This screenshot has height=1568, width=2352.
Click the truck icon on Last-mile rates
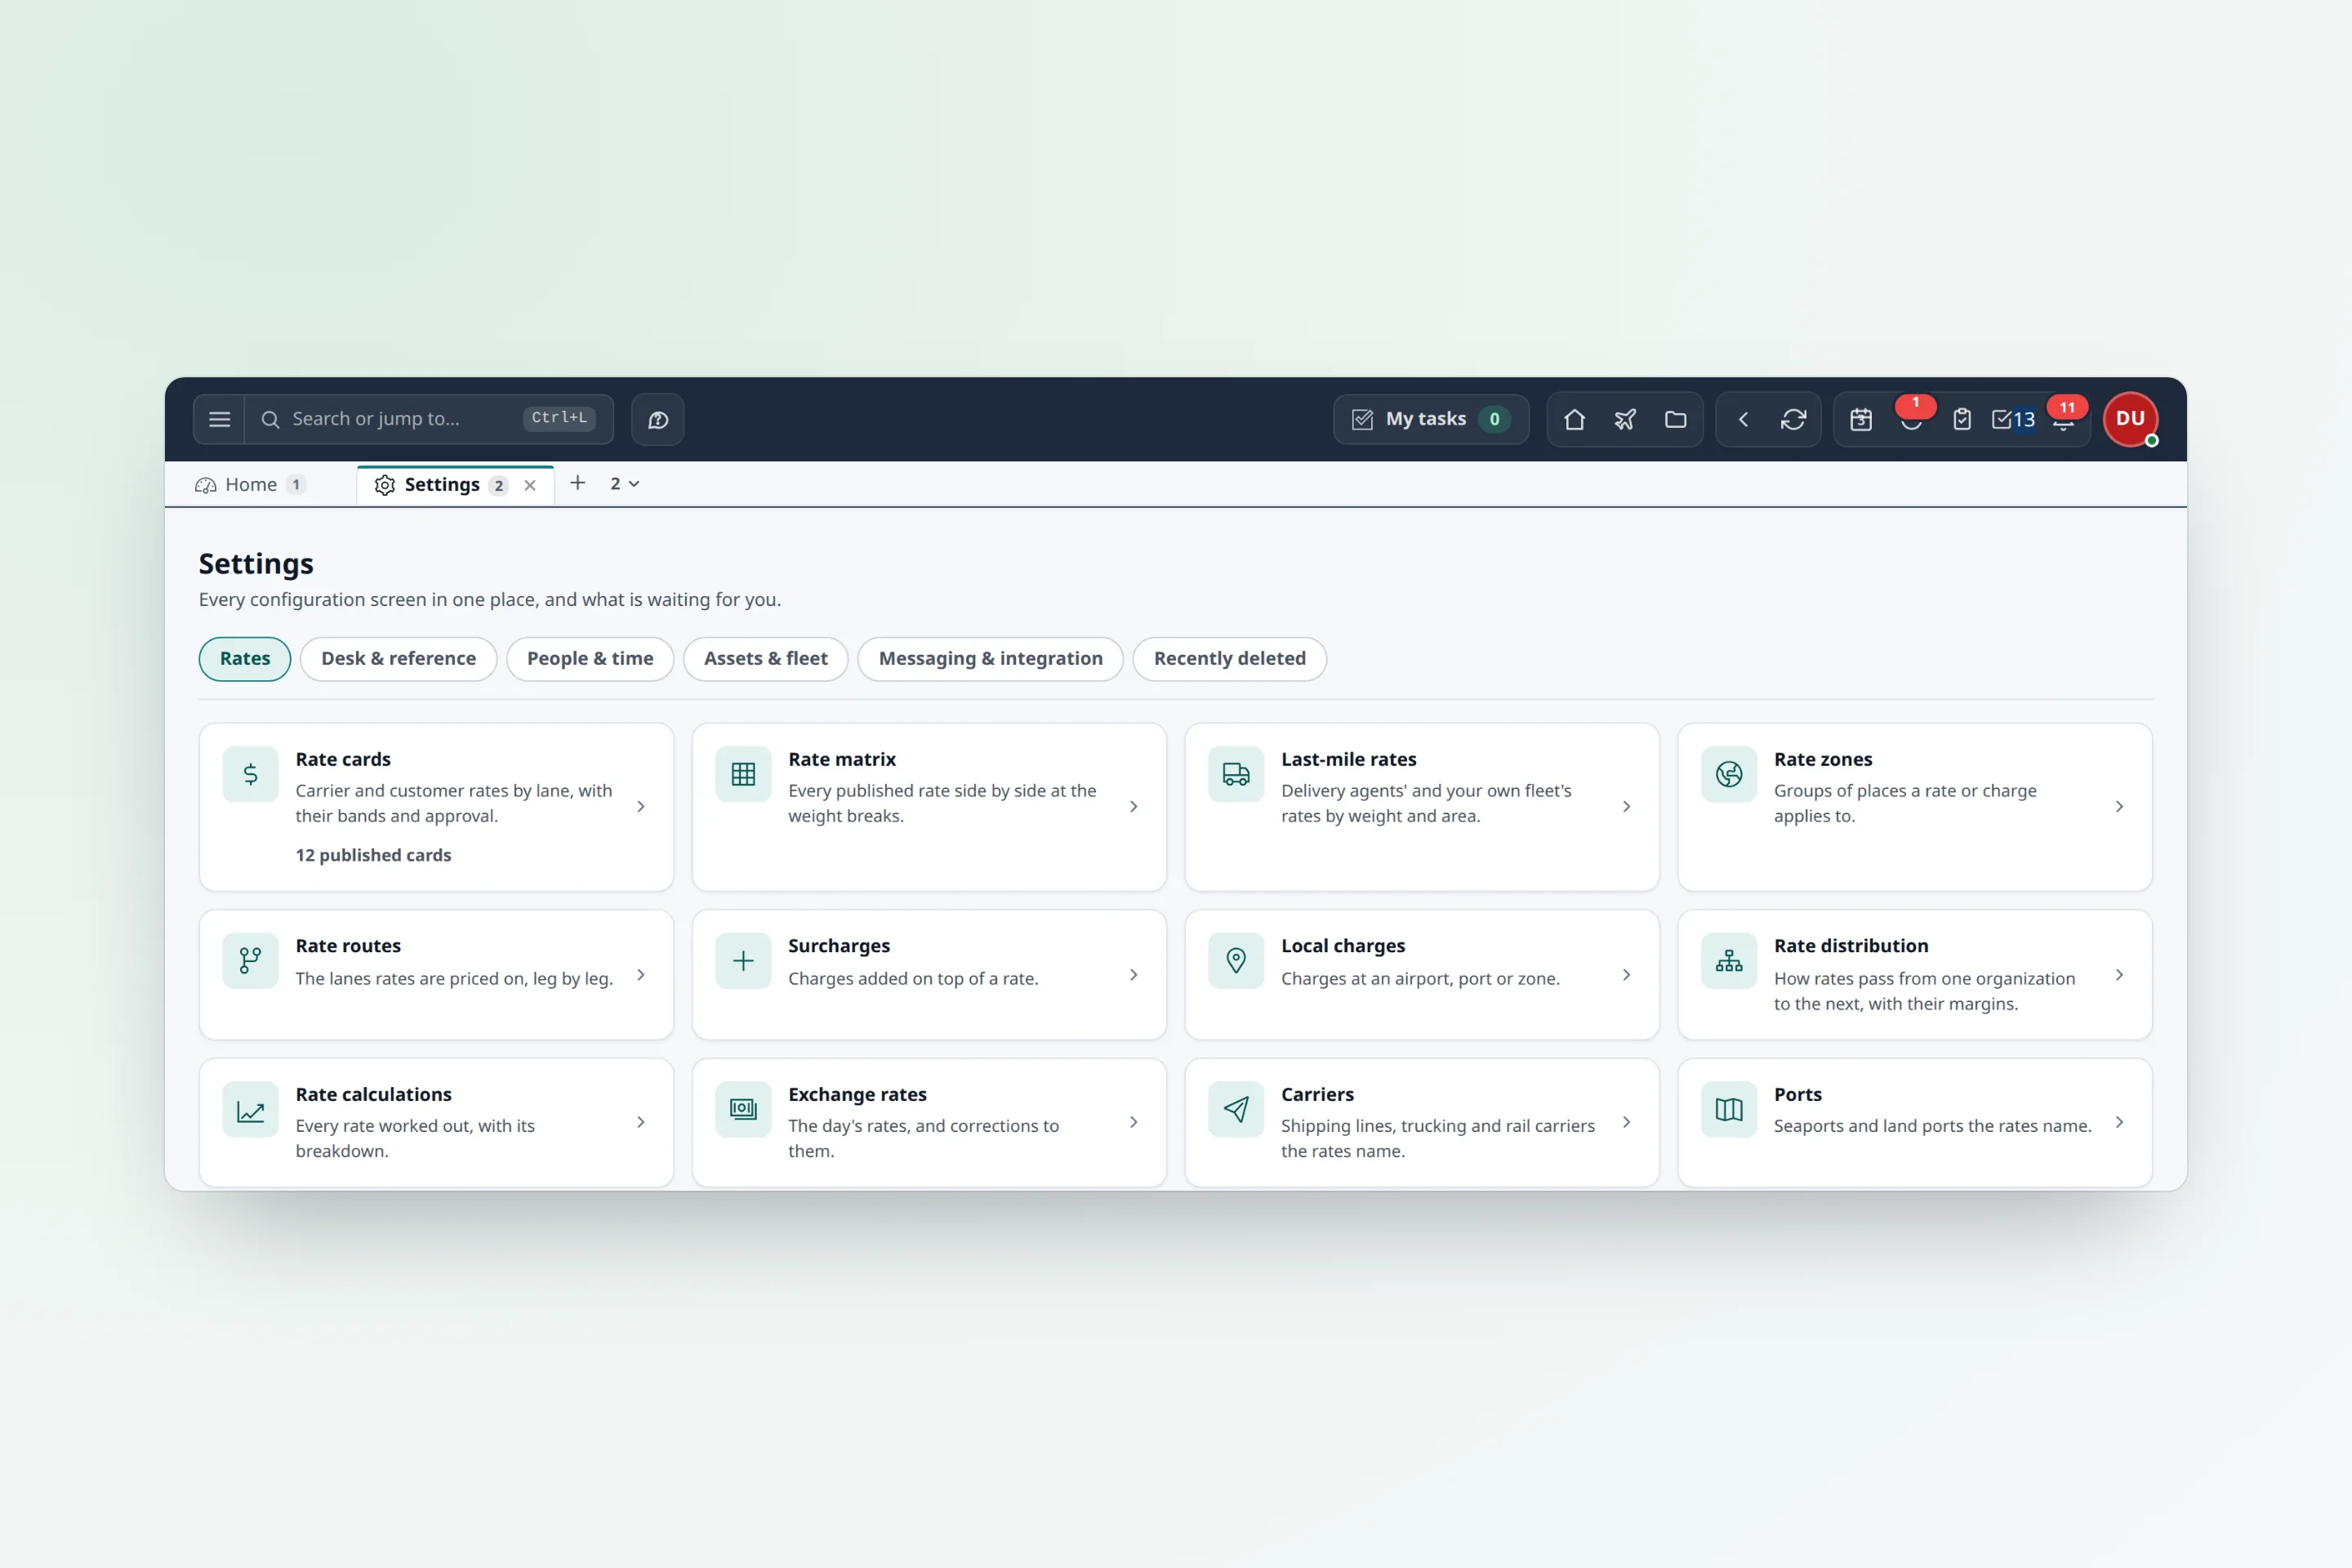1236,774
